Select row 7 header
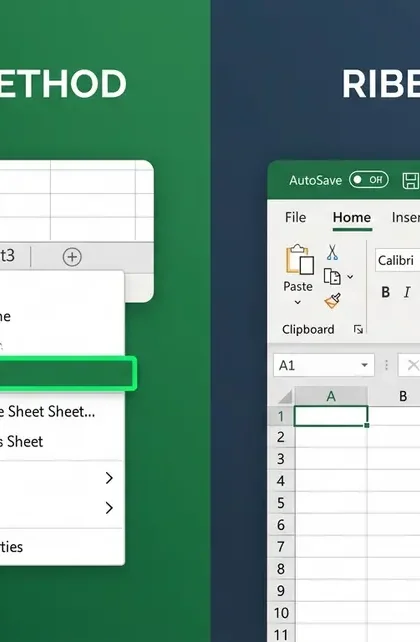The image size is (420, 642). tap(281, 547)
